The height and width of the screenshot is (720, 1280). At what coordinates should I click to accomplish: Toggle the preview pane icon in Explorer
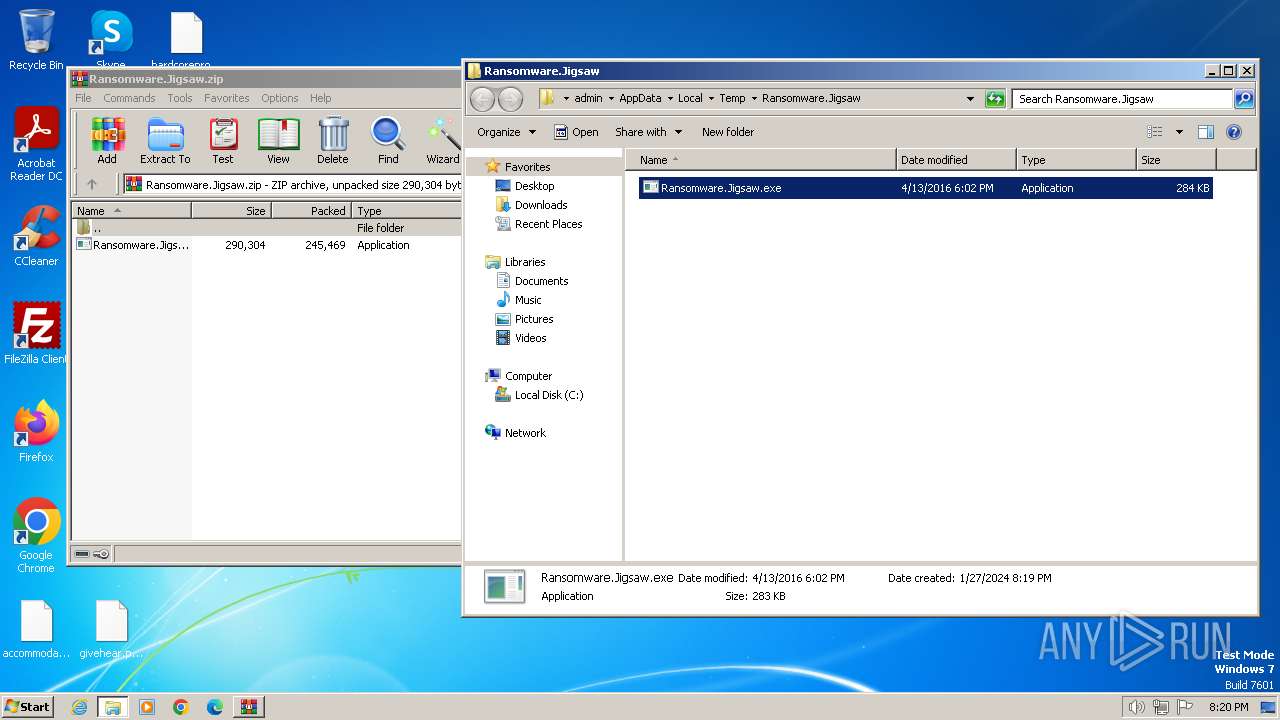coord(1206,132)
